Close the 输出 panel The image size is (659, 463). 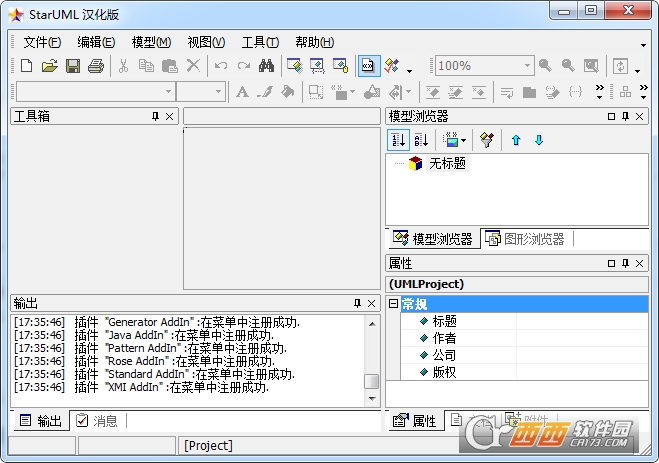[x=372, y=303]
